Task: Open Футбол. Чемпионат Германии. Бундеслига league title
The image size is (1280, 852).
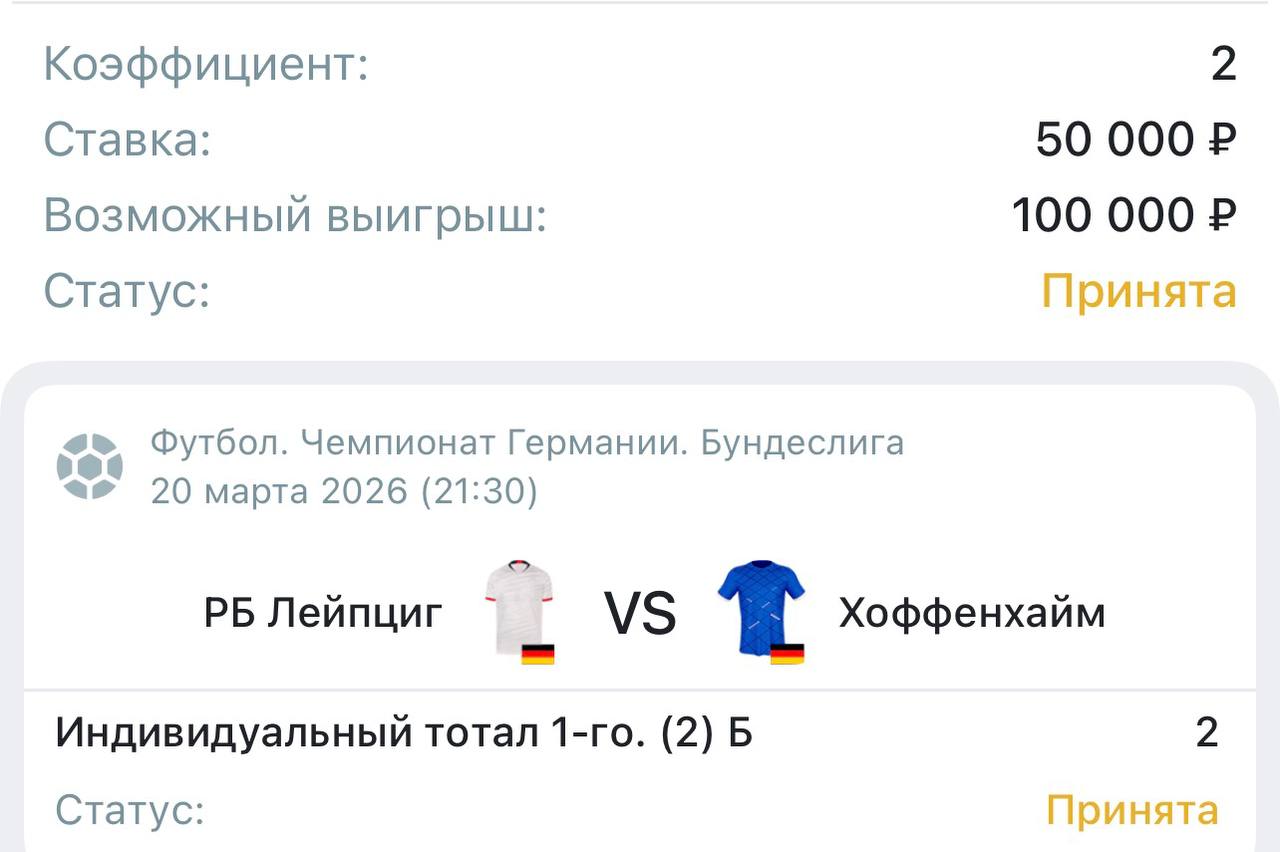Action: (x=527, y=442)
